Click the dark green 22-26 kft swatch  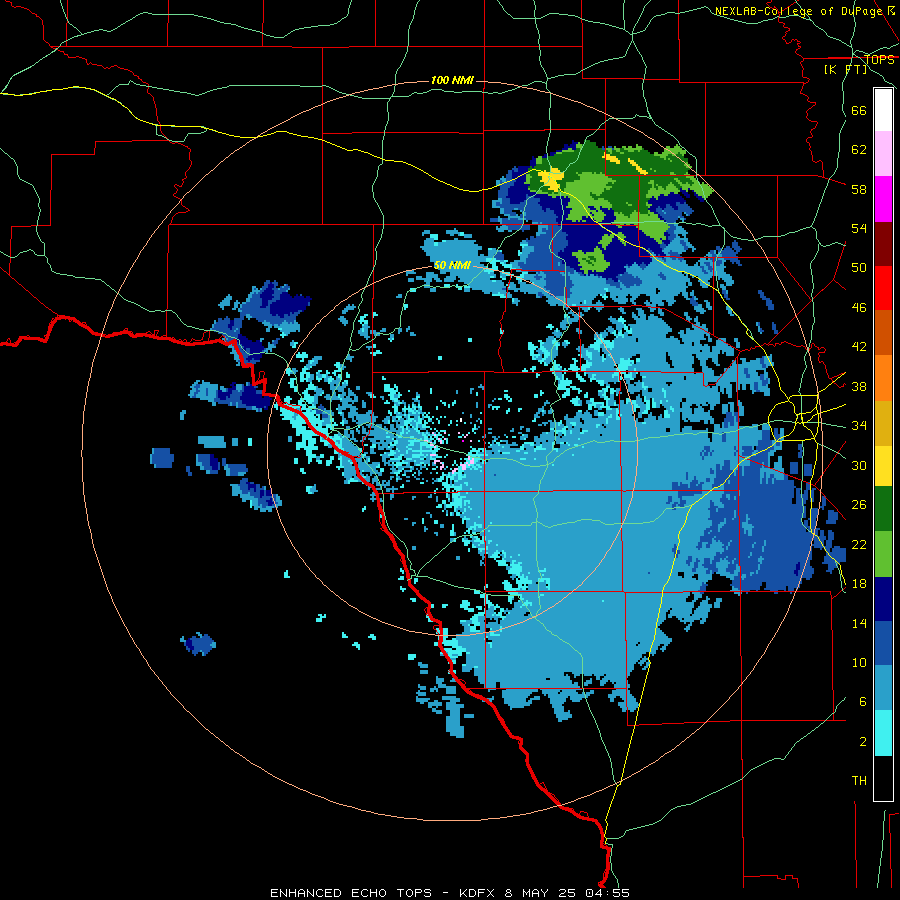pos(883,509)
